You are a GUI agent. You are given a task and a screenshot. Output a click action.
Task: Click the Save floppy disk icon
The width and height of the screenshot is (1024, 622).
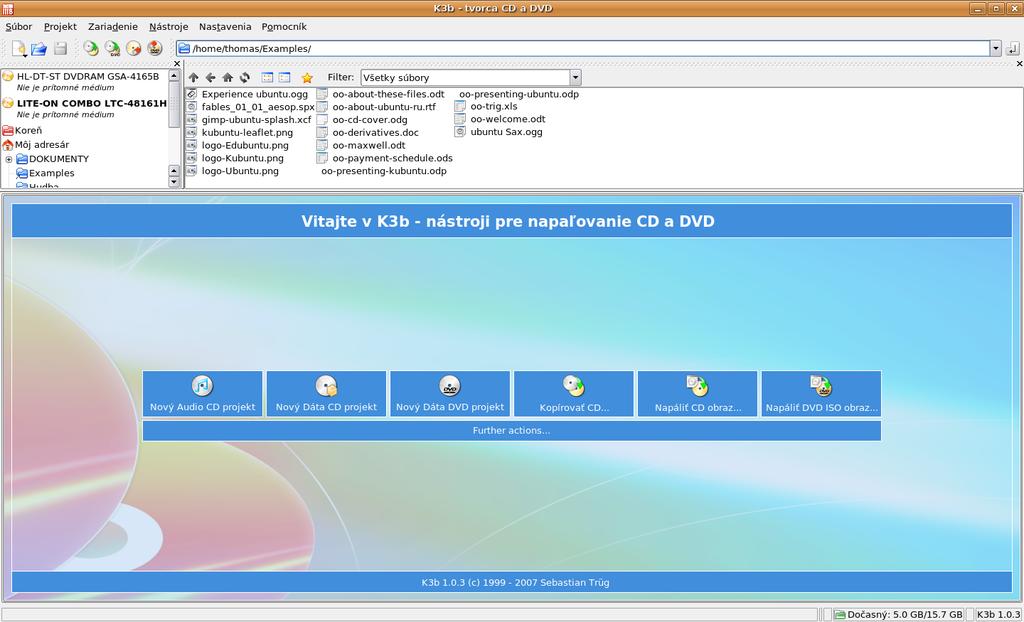61,48
